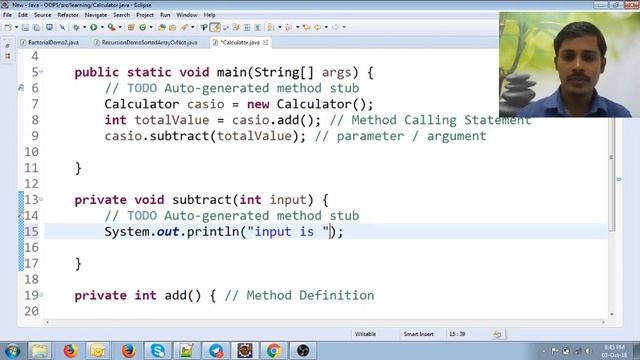Open the Windows Start menu
This screenshot has height=360, width=640.
(12, 351)
